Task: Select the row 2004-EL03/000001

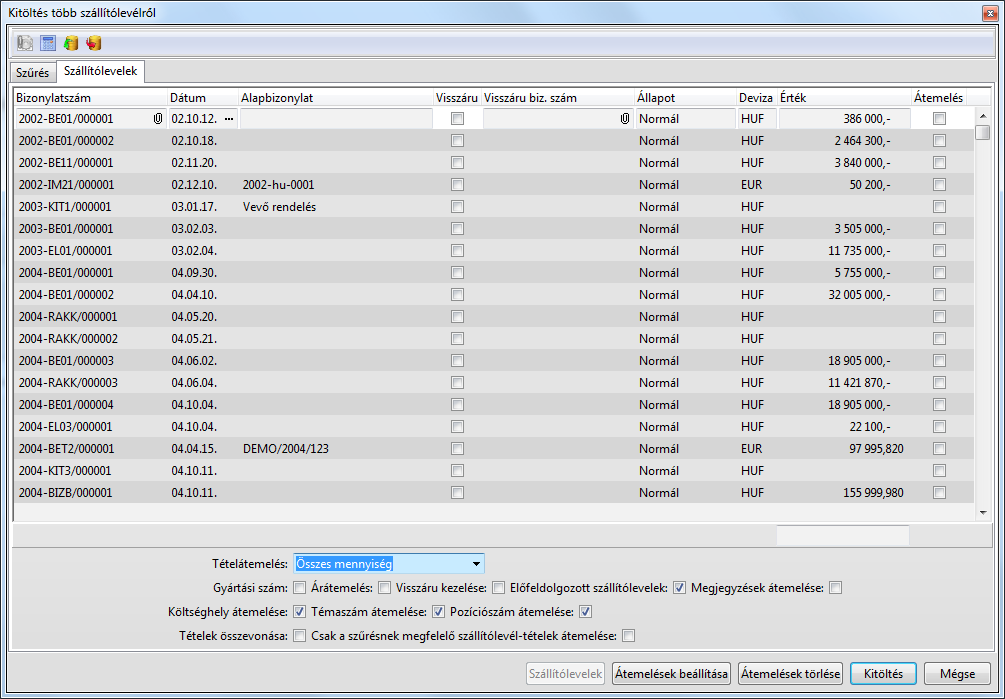Action: tap(494, 427)
